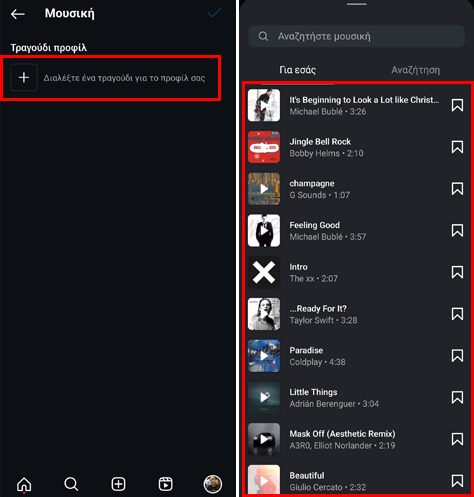Bookmark the Jingle Bell Rock song
Image resolution: width=474 pixels, height=497 pixels.
tap(457, 147)
